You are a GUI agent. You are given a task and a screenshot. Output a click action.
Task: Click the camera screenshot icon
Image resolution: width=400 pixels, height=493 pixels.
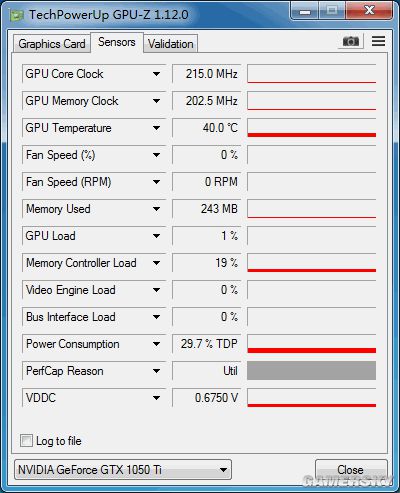point(351,41)
